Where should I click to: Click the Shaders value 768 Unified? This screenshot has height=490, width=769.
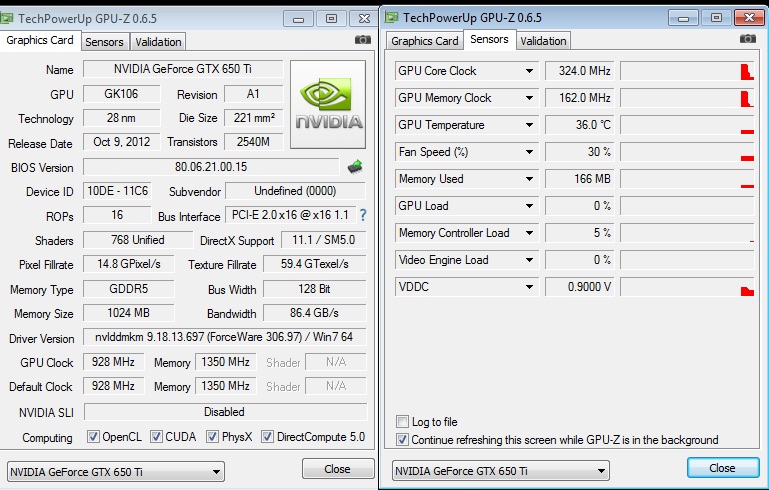(138, 240)
